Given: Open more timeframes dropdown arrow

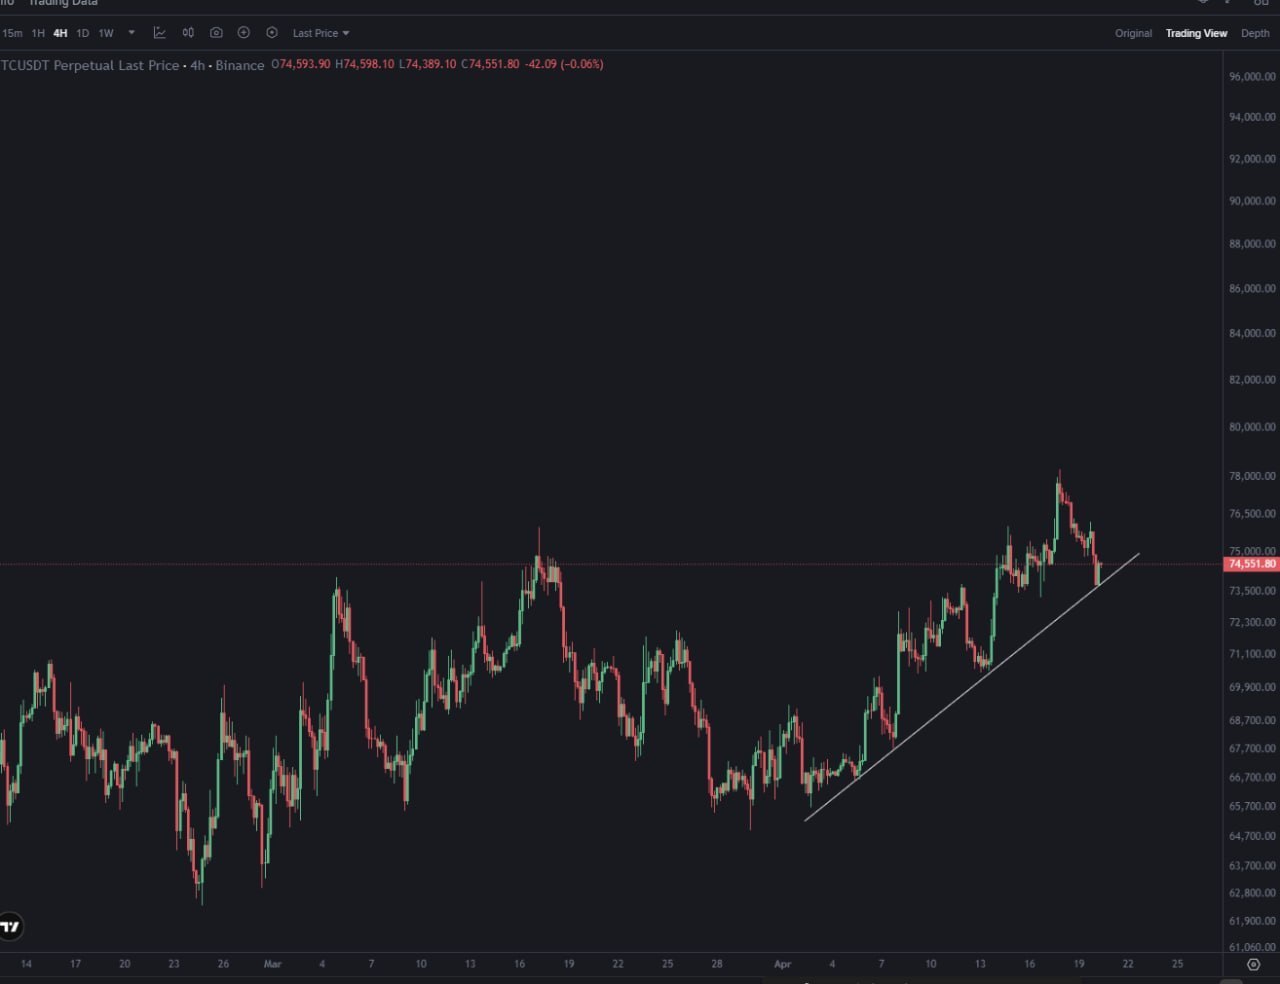Looking at the screenshot, I should (131, 33).
